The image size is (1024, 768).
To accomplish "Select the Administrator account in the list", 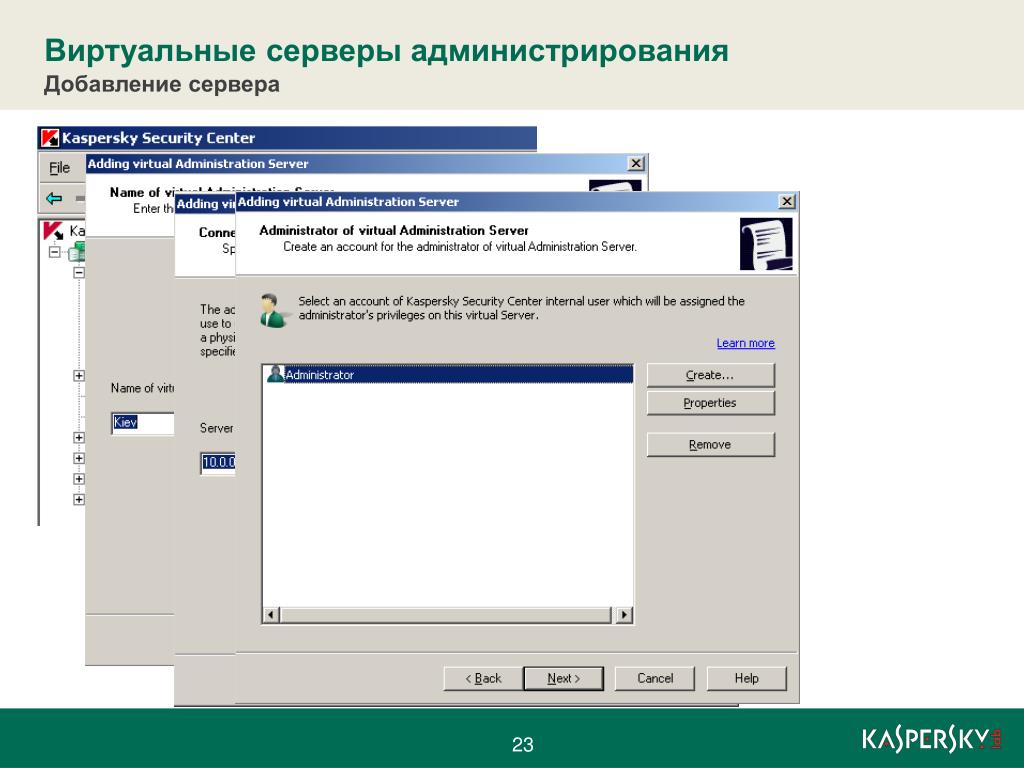I will (449, 374).
